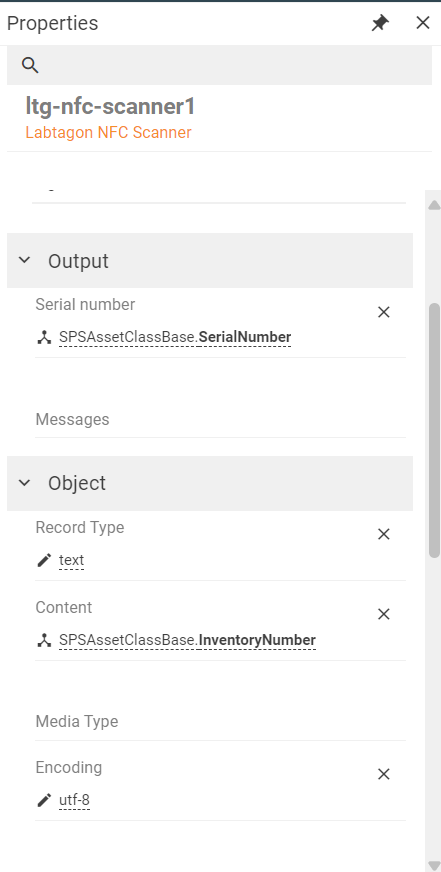Click the search magnifier icon
The height and width of the screenshot is (872, 441).
pyautogui.click(x=30, y=65)
